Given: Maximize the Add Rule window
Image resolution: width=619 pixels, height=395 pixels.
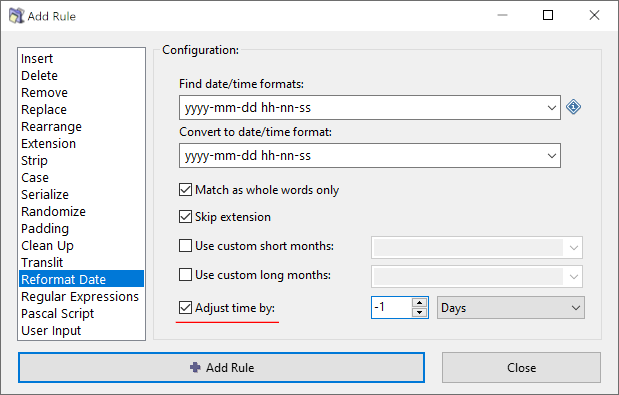Looking at the screenshot, I should [548, 15].
